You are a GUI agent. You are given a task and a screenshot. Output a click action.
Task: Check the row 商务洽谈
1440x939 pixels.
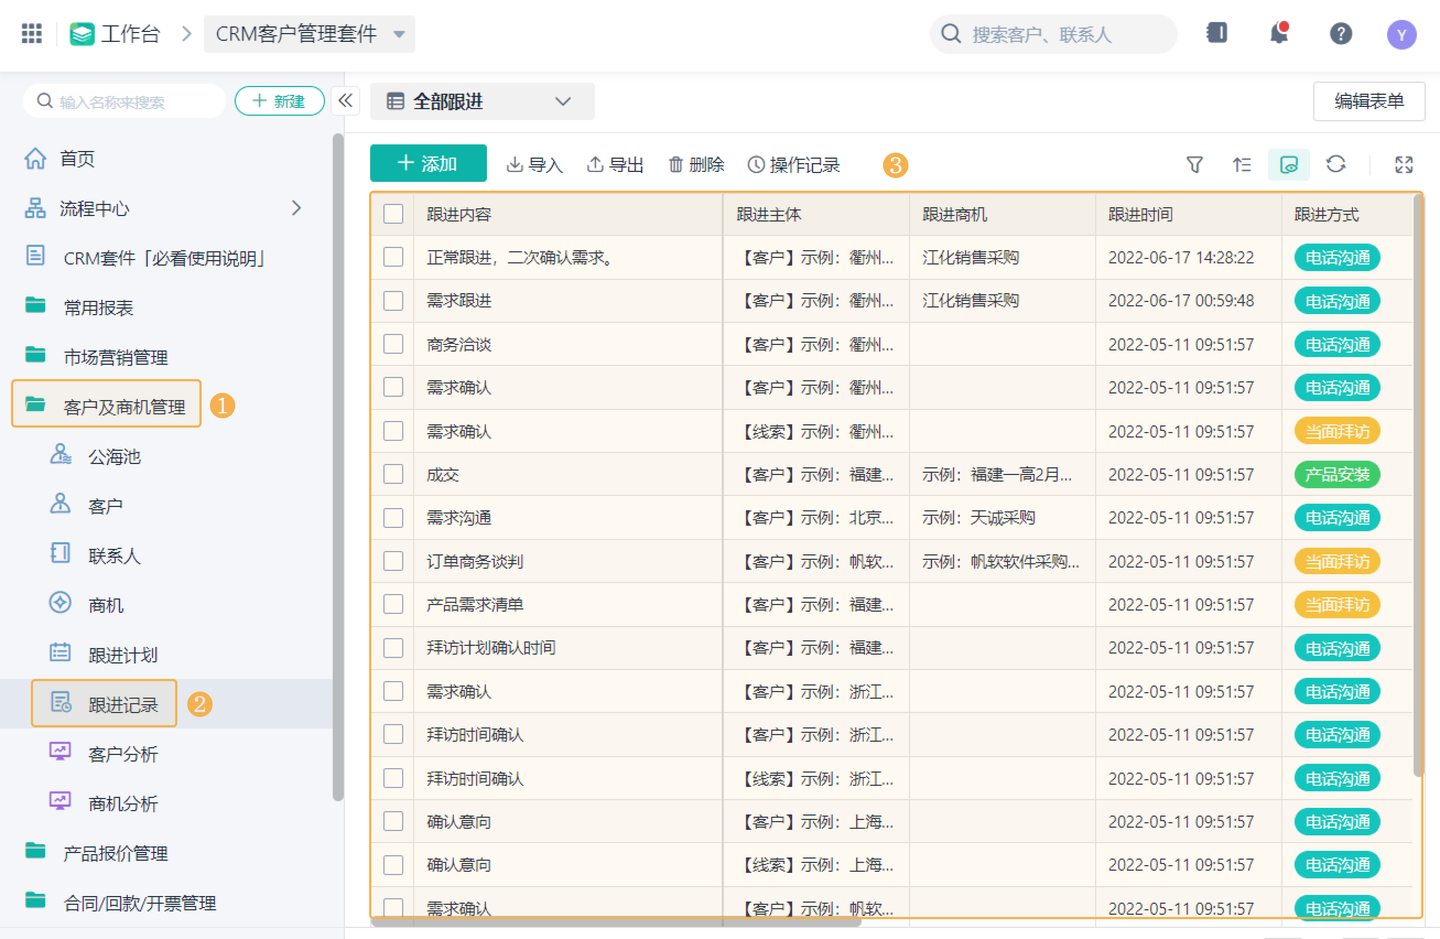393,344
